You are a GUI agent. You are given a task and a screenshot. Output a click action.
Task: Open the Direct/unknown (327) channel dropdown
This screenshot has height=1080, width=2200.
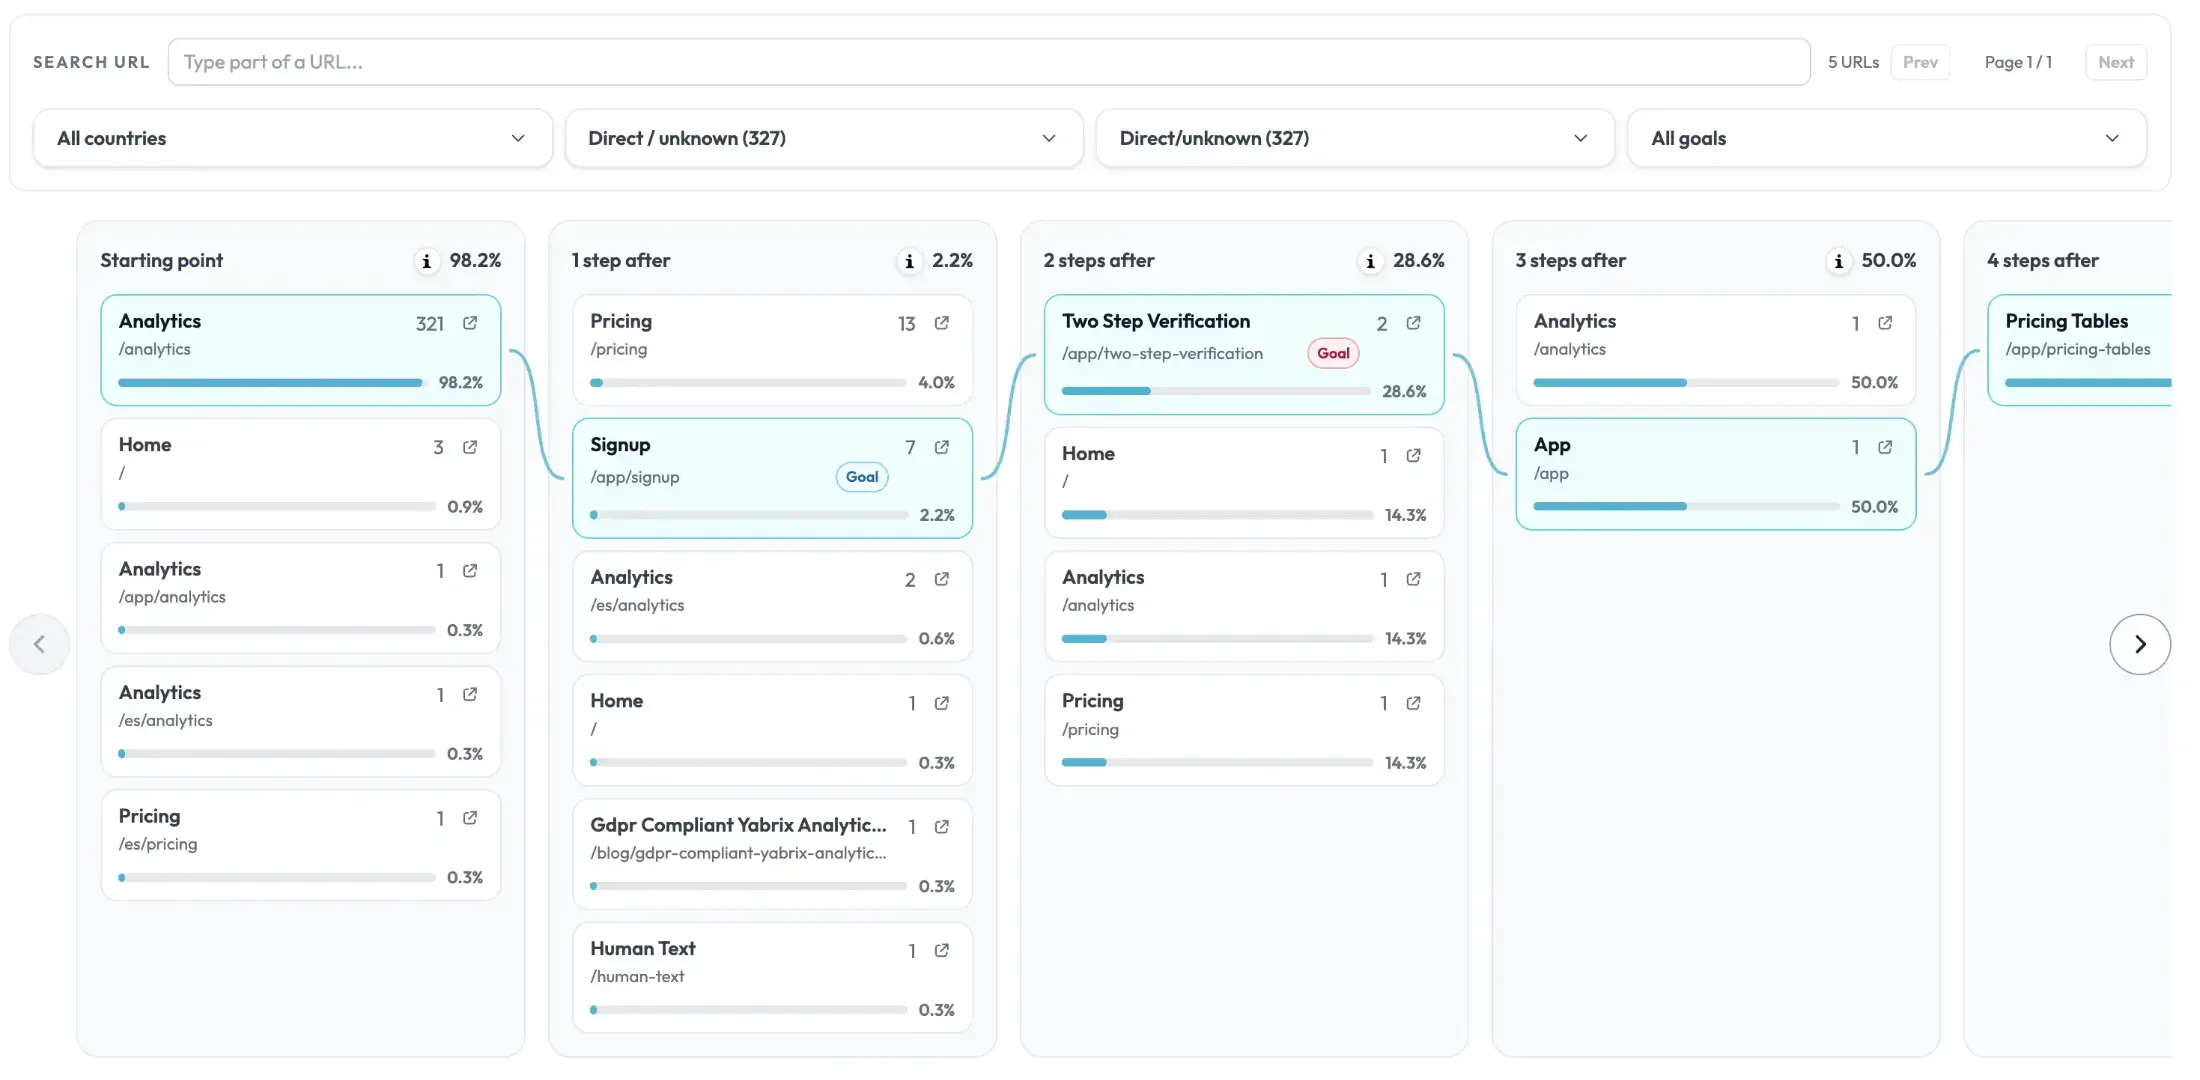[1355, 138]
